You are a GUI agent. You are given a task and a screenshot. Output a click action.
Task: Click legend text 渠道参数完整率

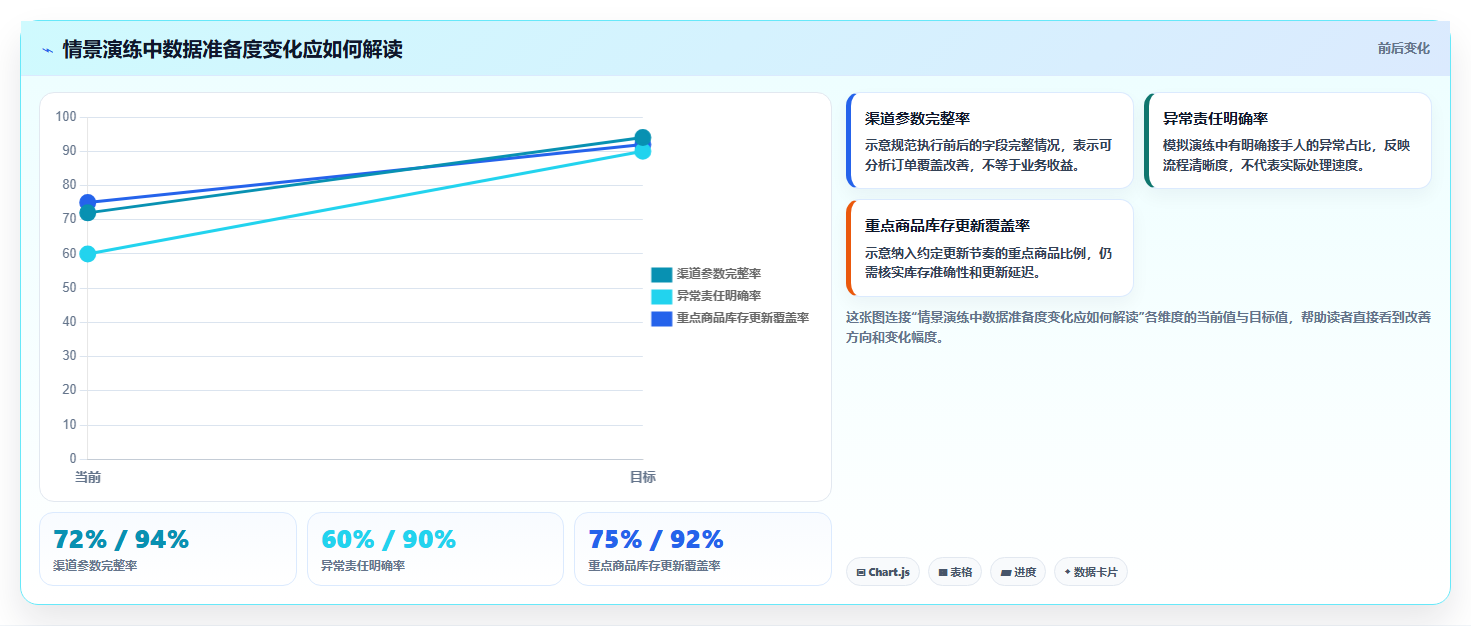click(718, 274)
